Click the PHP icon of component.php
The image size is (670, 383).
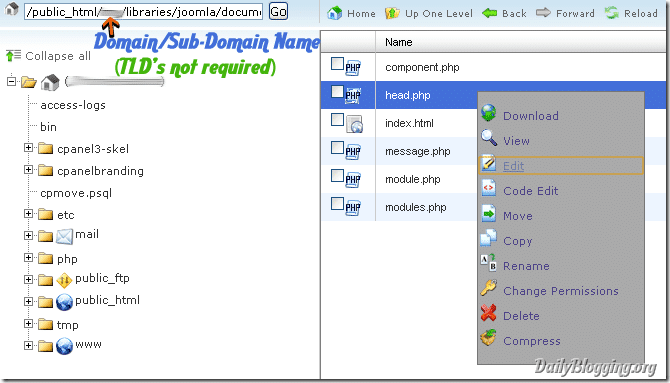tap(353, 68)
